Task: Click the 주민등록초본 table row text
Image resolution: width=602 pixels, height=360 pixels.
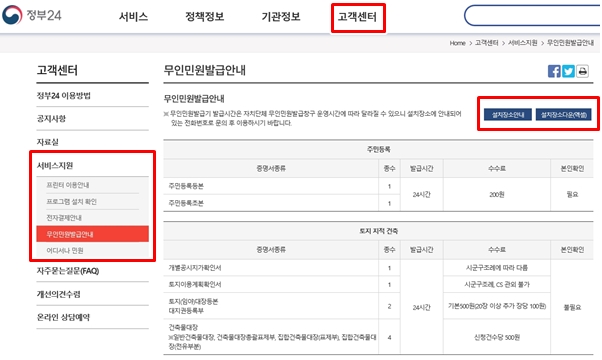Action: (x=186, y=203)
